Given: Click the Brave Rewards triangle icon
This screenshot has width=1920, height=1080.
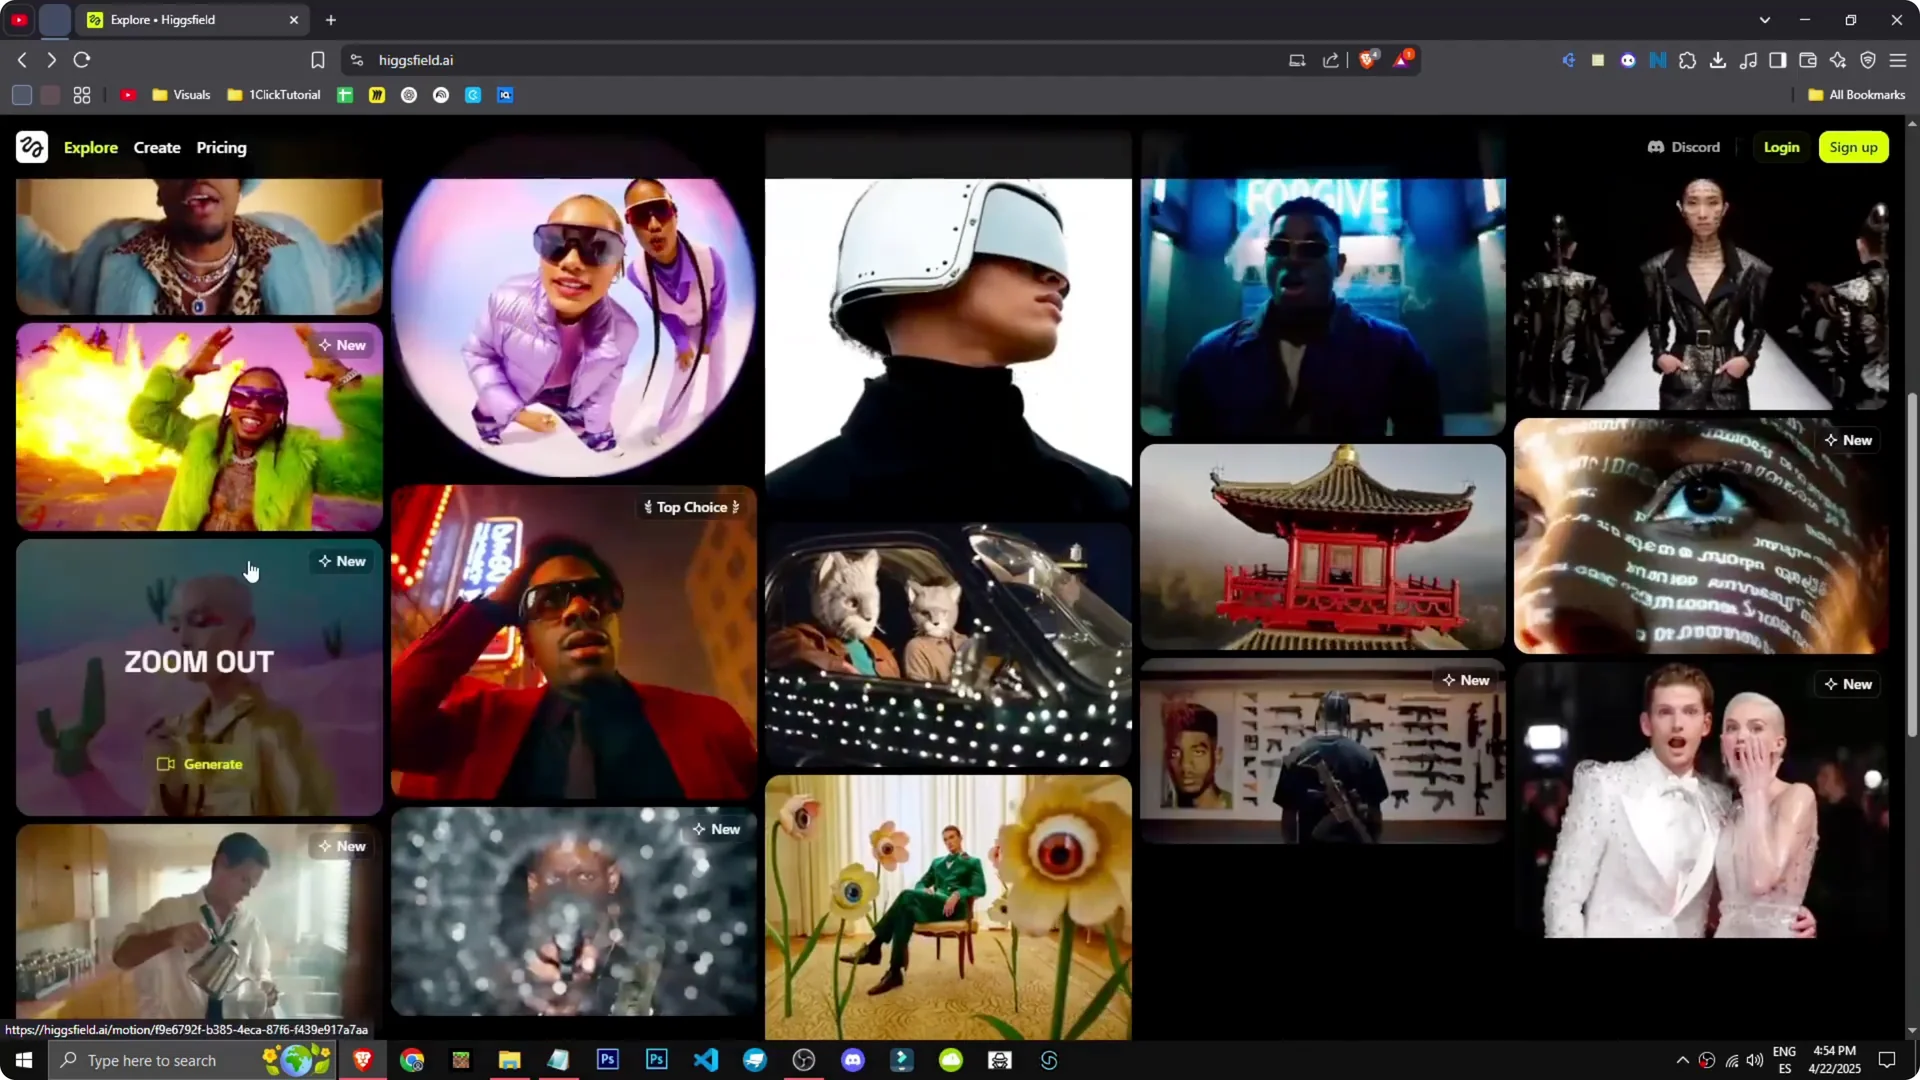Looking at the screenshot, I should pos(1403,60).
